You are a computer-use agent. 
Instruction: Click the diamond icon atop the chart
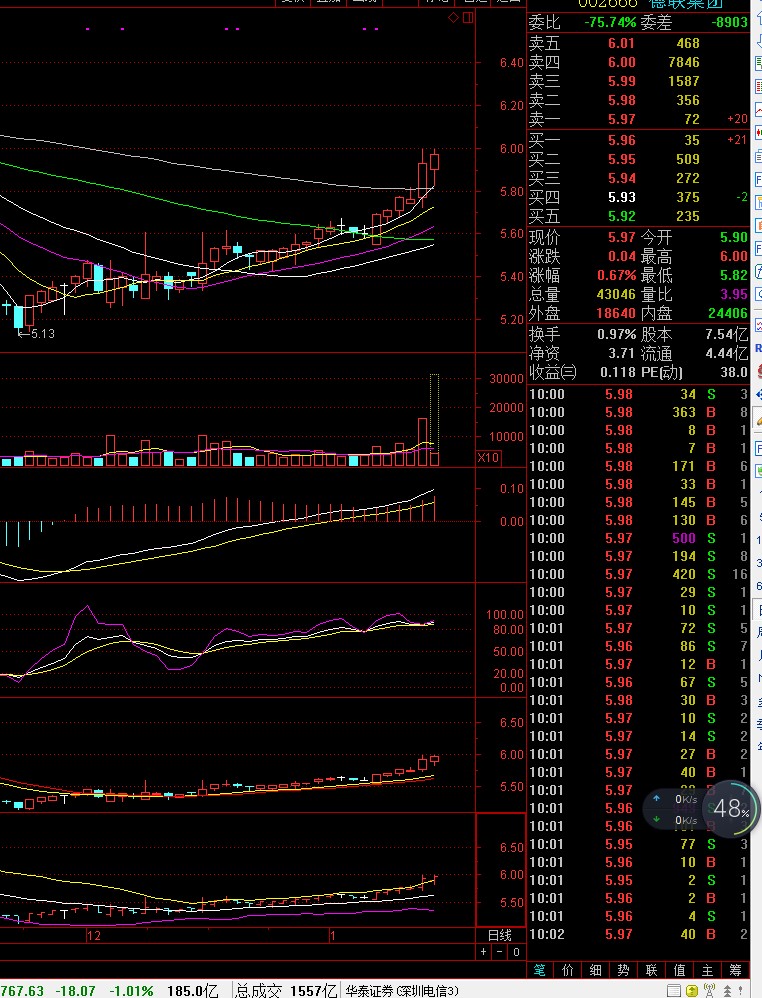(452, 18)
